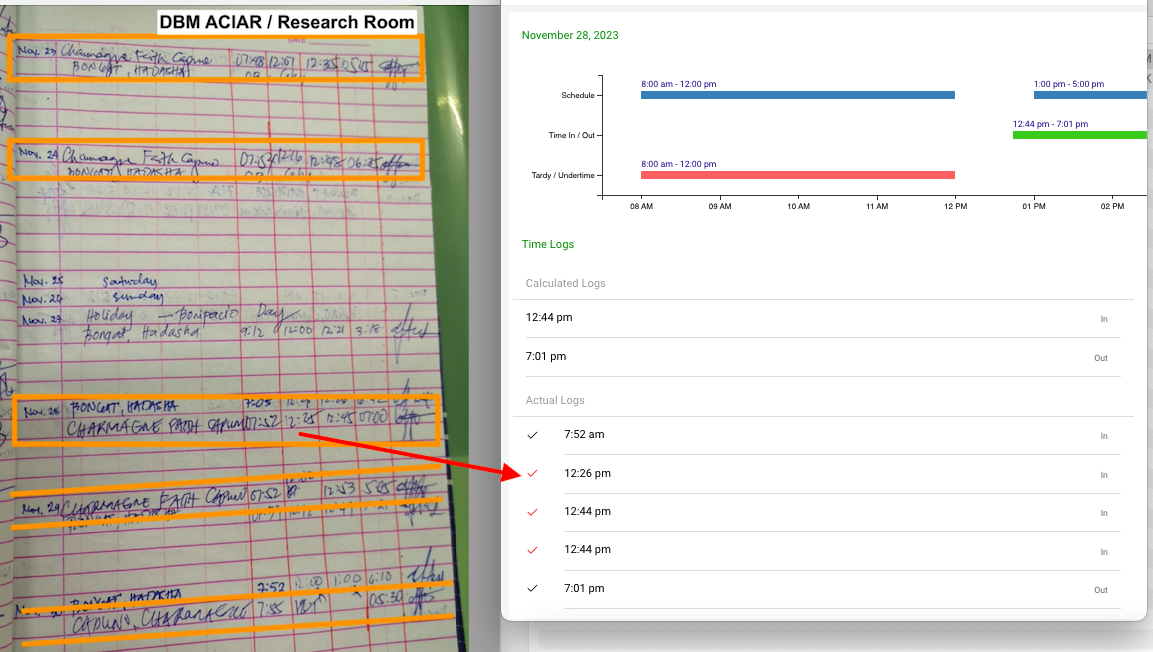The height and width of the screenshot is (652, 1153).
Task: Click the red Tardy / Undertime bar
Action: coord(797,175)
